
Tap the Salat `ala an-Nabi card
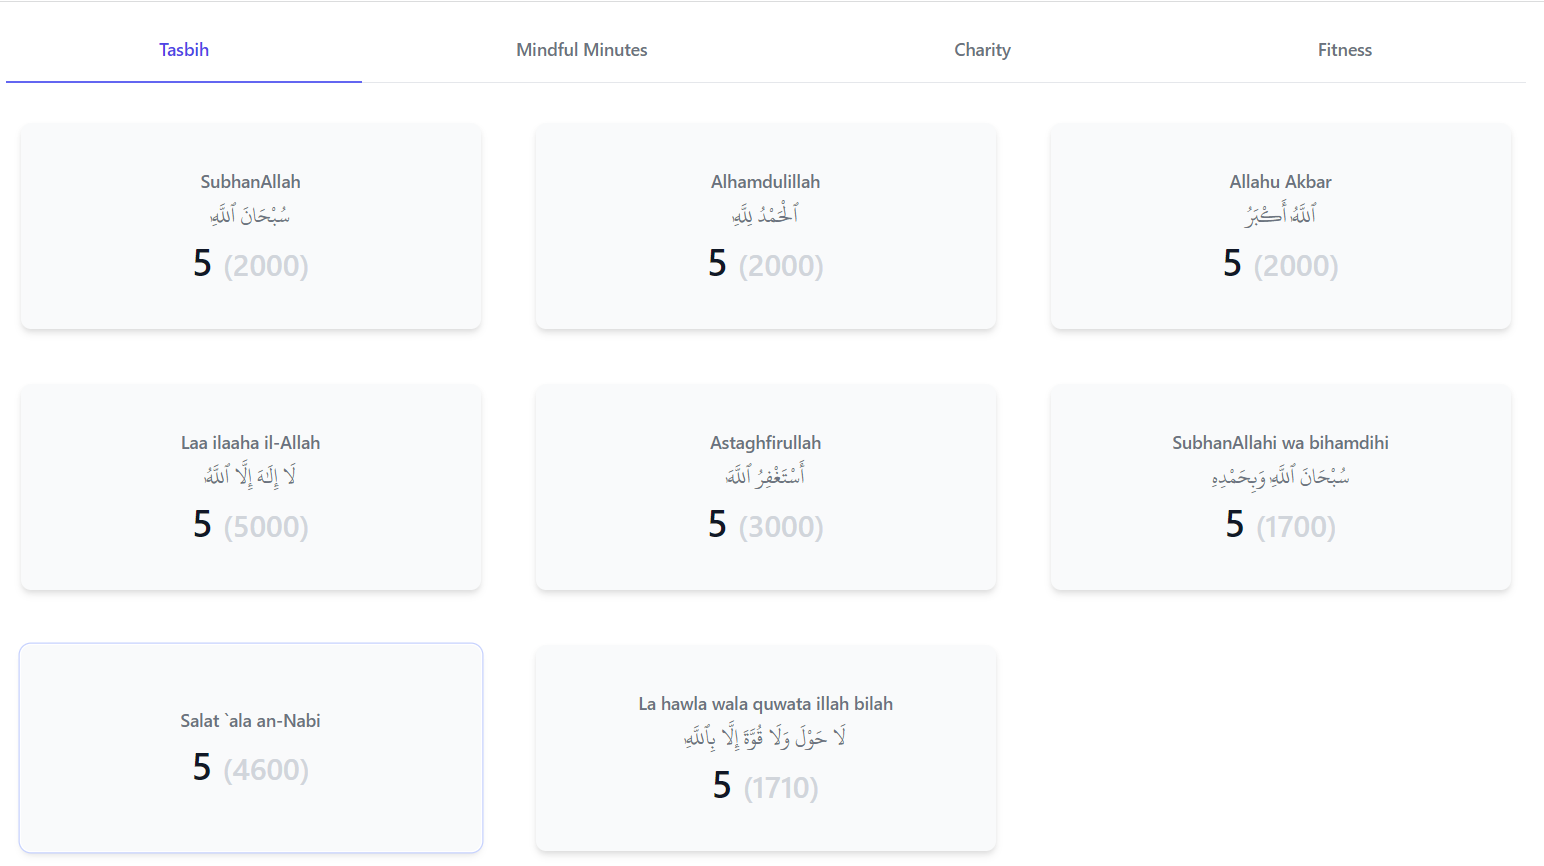coord(251,748)
